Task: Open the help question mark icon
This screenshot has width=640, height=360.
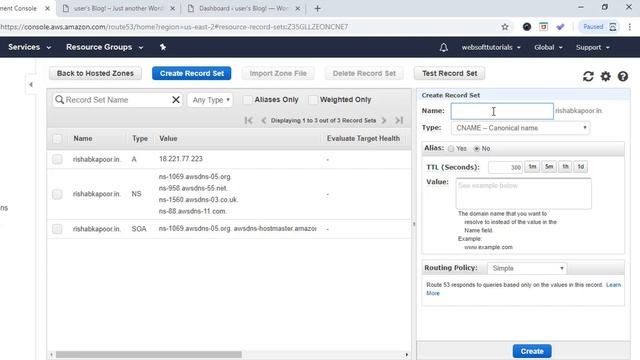Action: [623, 76]
